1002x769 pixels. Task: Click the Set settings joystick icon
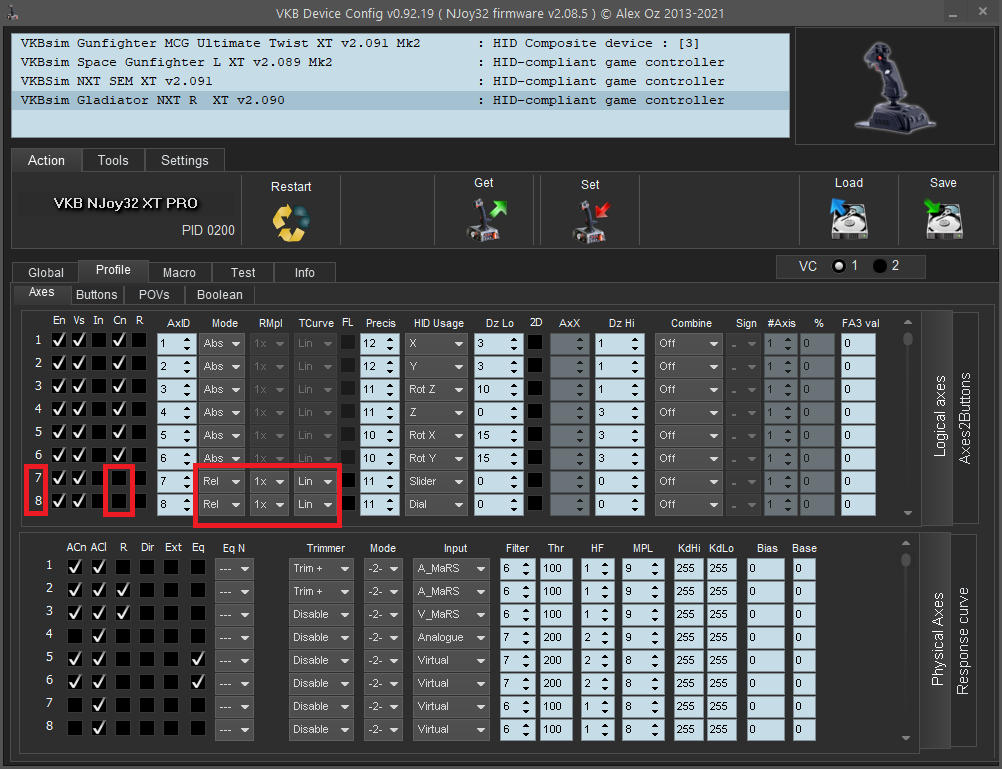click(590, 220)
